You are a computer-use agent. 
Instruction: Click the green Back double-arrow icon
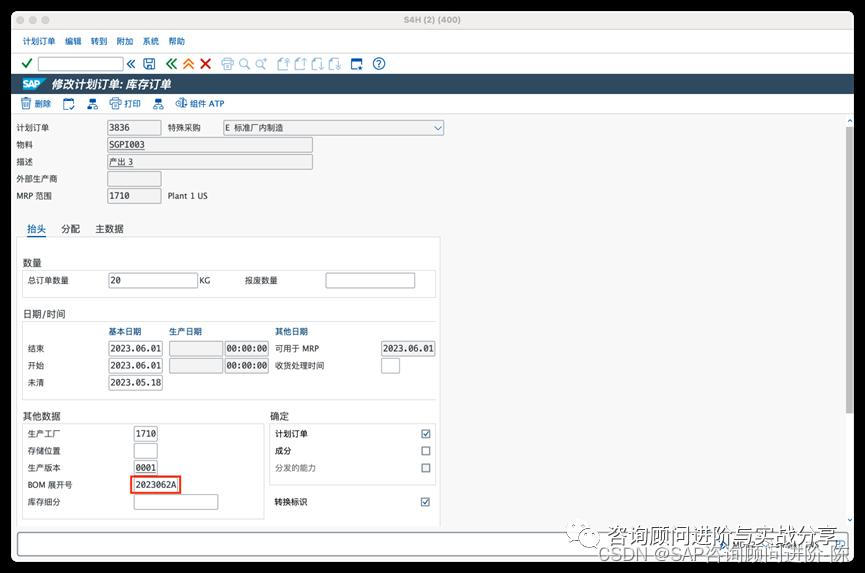[x=172, y=64]
